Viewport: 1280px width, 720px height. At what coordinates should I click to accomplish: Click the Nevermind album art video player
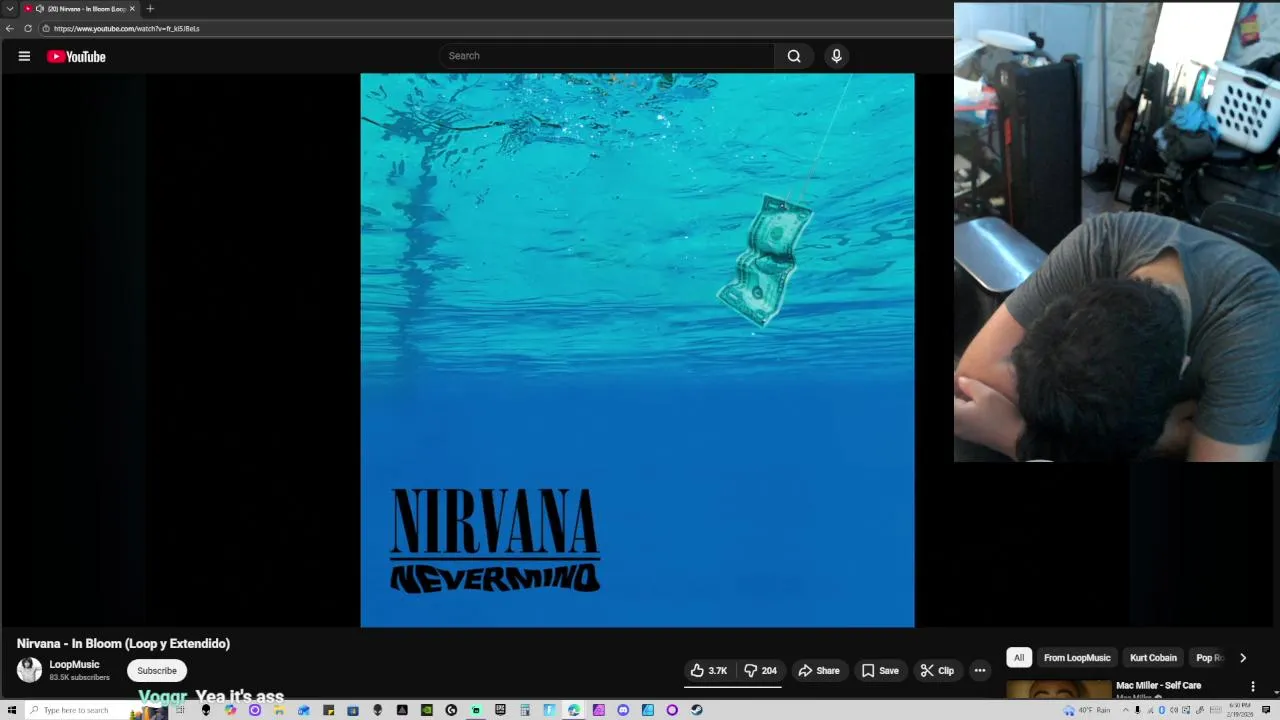click(x=637, y=350)
